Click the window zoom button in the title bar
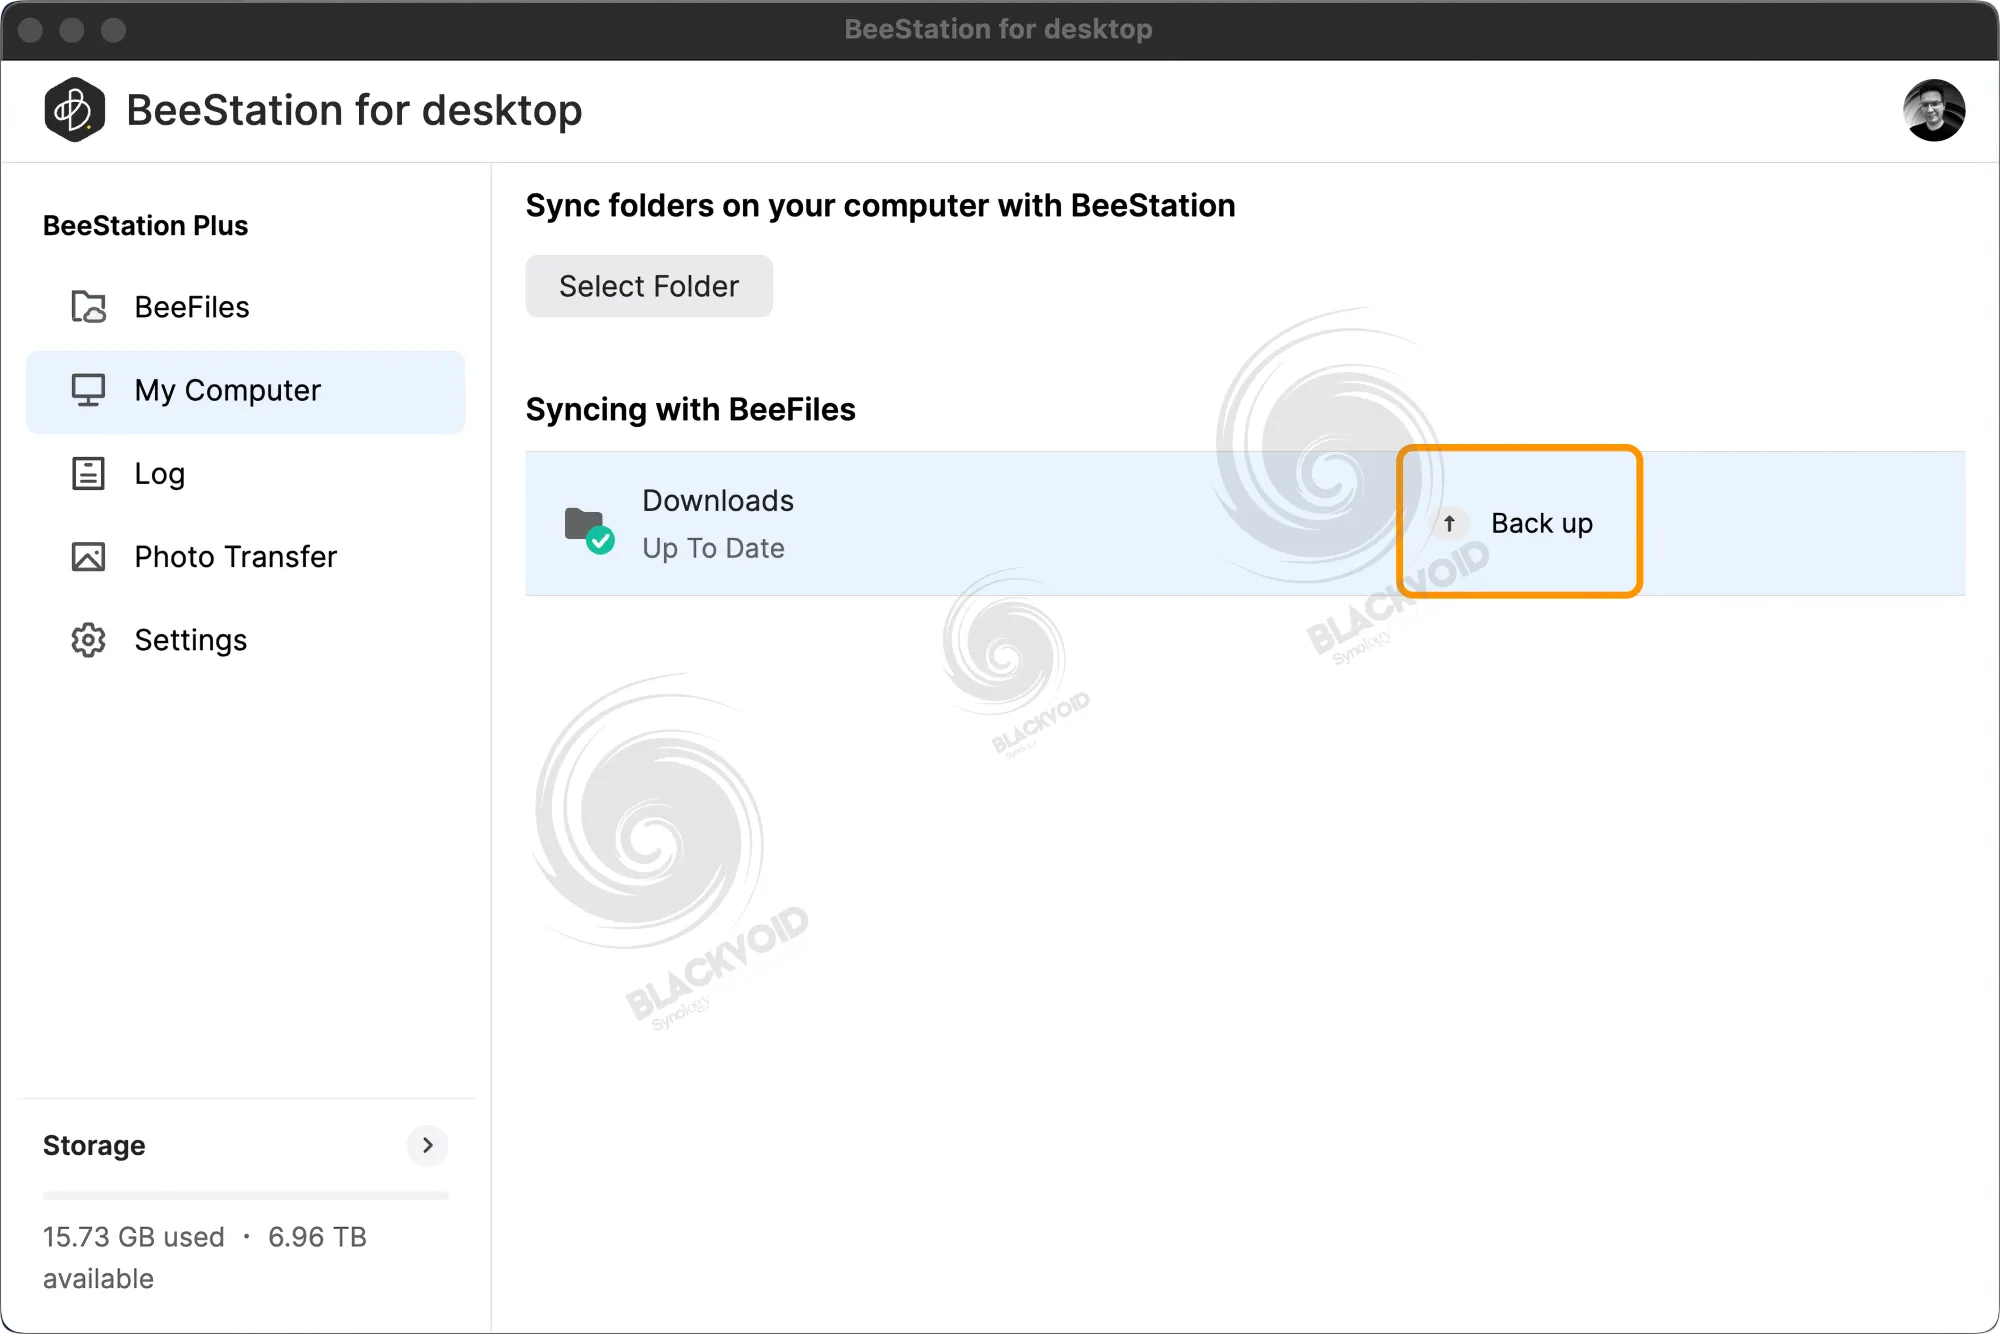This screenshot has width=2000, height=1334. coord(114,30)
